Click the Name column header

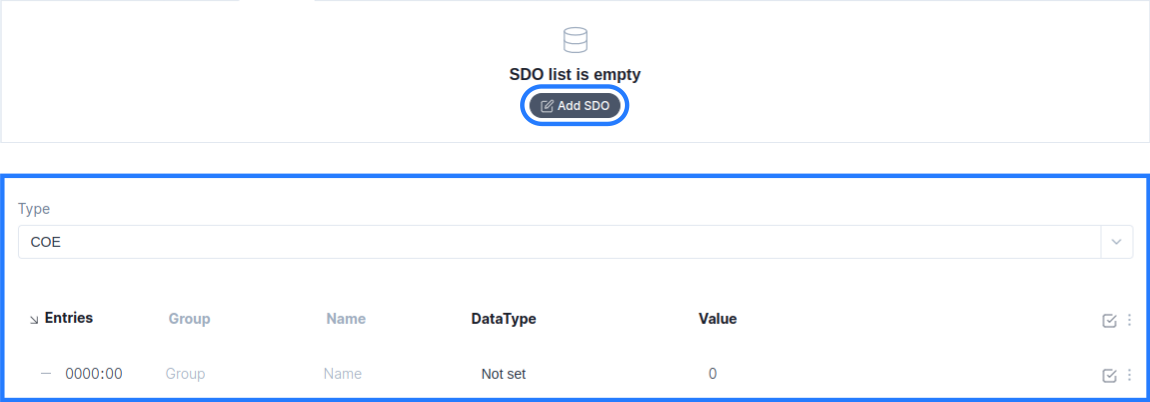345,318
